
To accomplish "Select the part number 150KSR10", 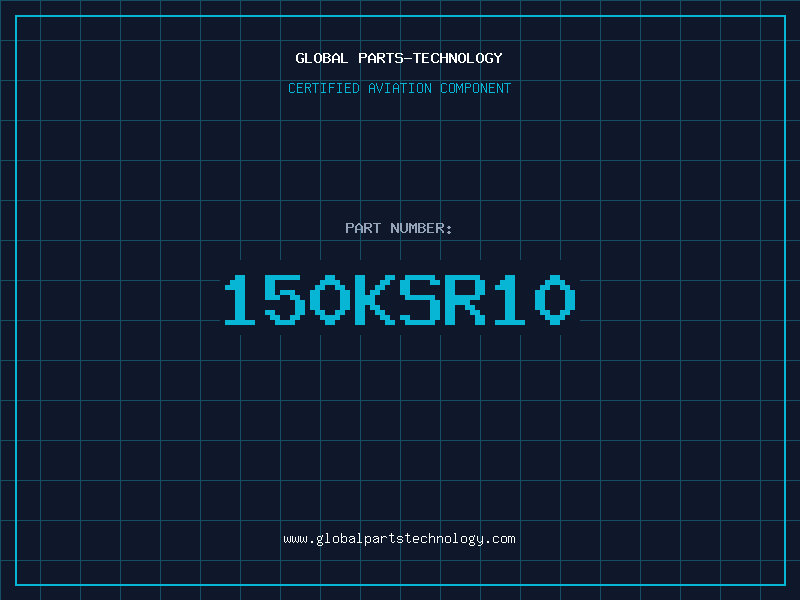I will (400, 299).
